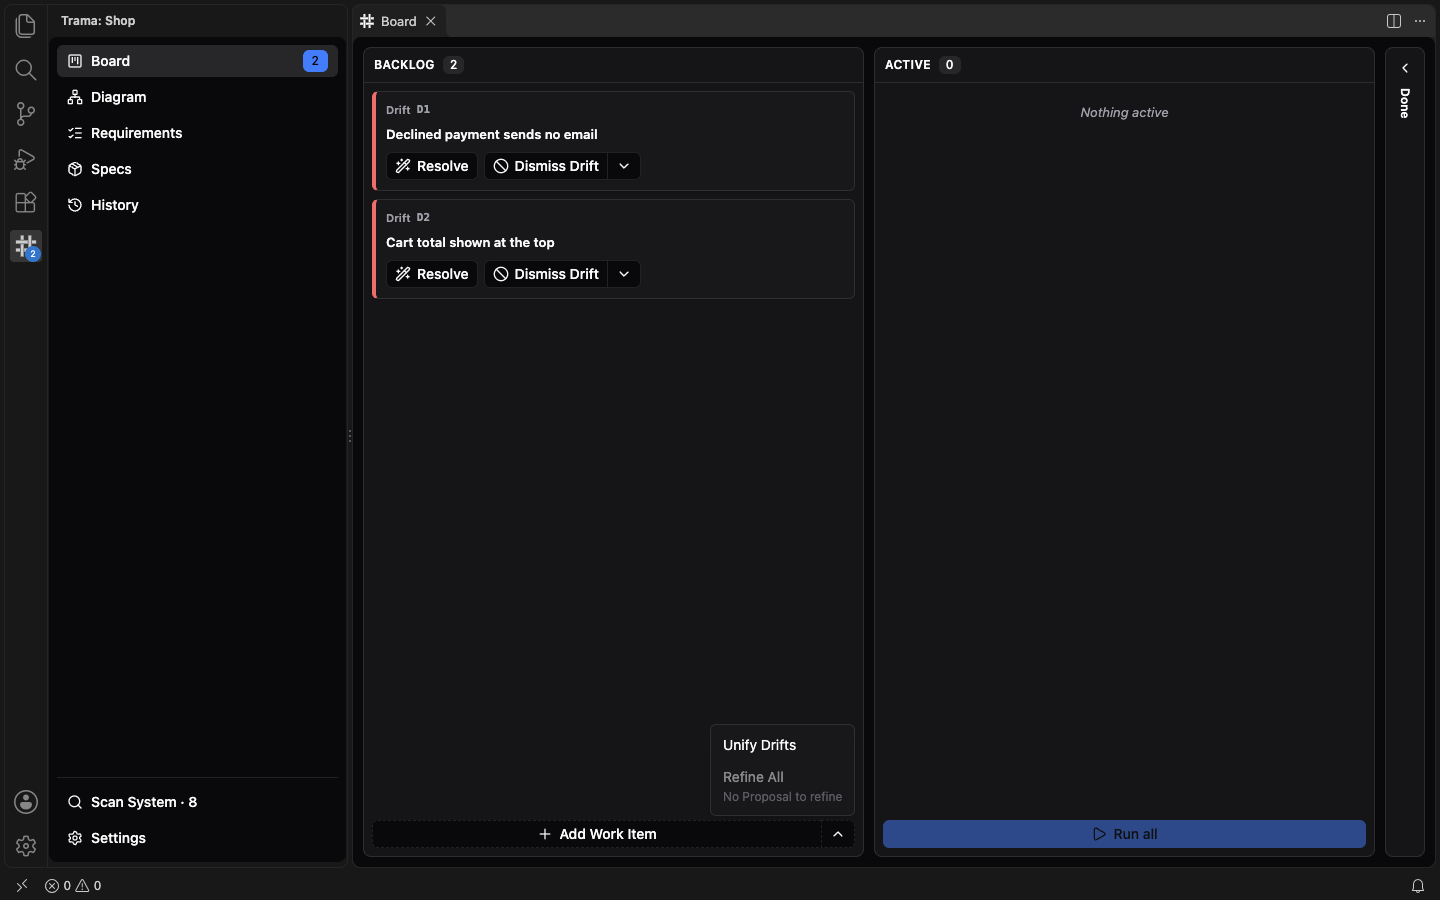Click the split editor icon
1440x900 pixels.
pos(1394,21)
